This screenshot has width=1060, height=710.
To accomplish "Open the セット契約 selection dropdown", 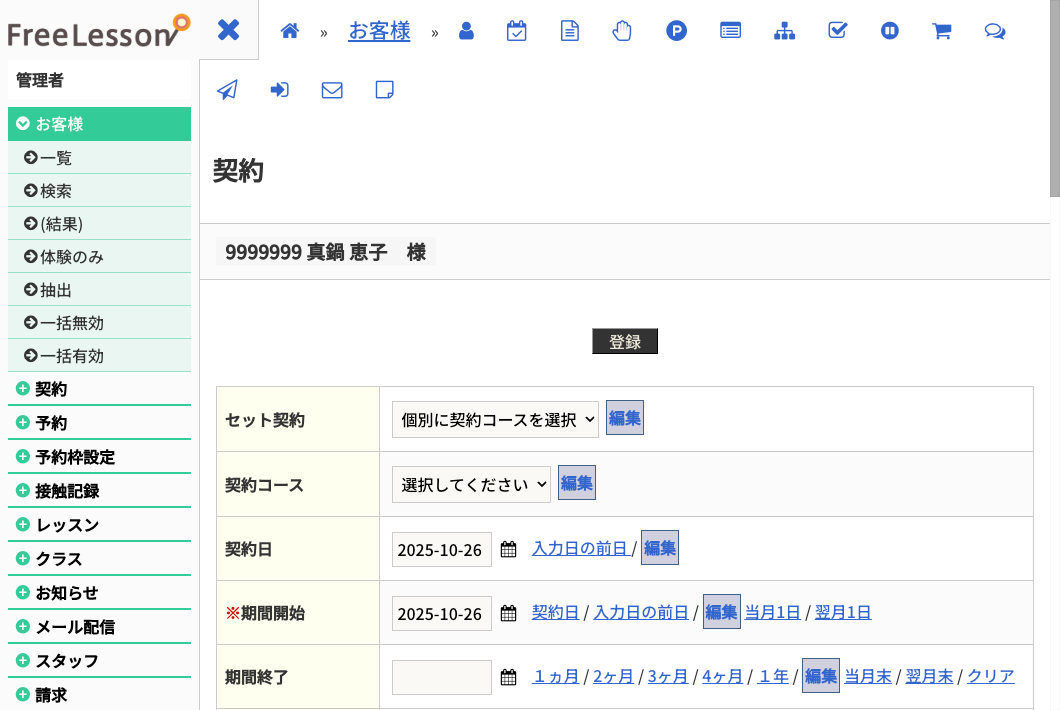I will point(495,419).
